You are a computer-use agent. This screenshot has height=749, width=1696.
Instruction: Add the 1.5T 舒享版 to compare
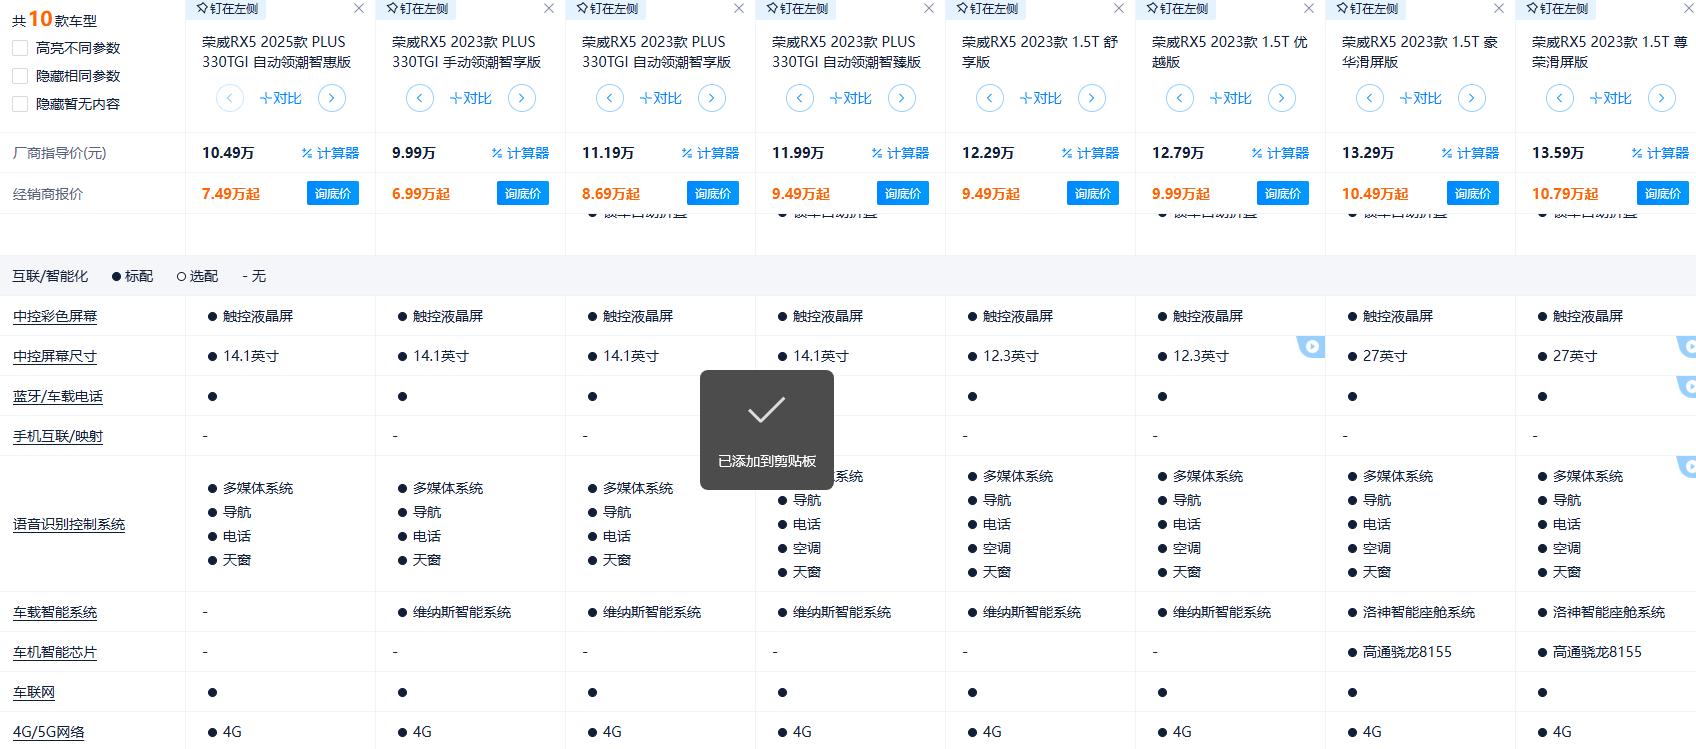click(1041, 98)
